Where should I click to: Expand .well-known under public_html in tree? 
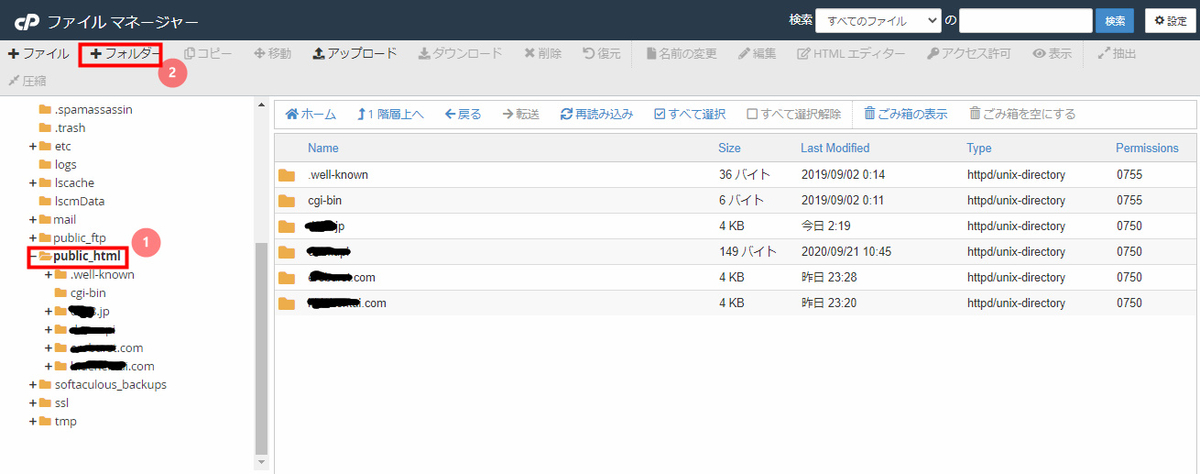[x=49, y=274]
